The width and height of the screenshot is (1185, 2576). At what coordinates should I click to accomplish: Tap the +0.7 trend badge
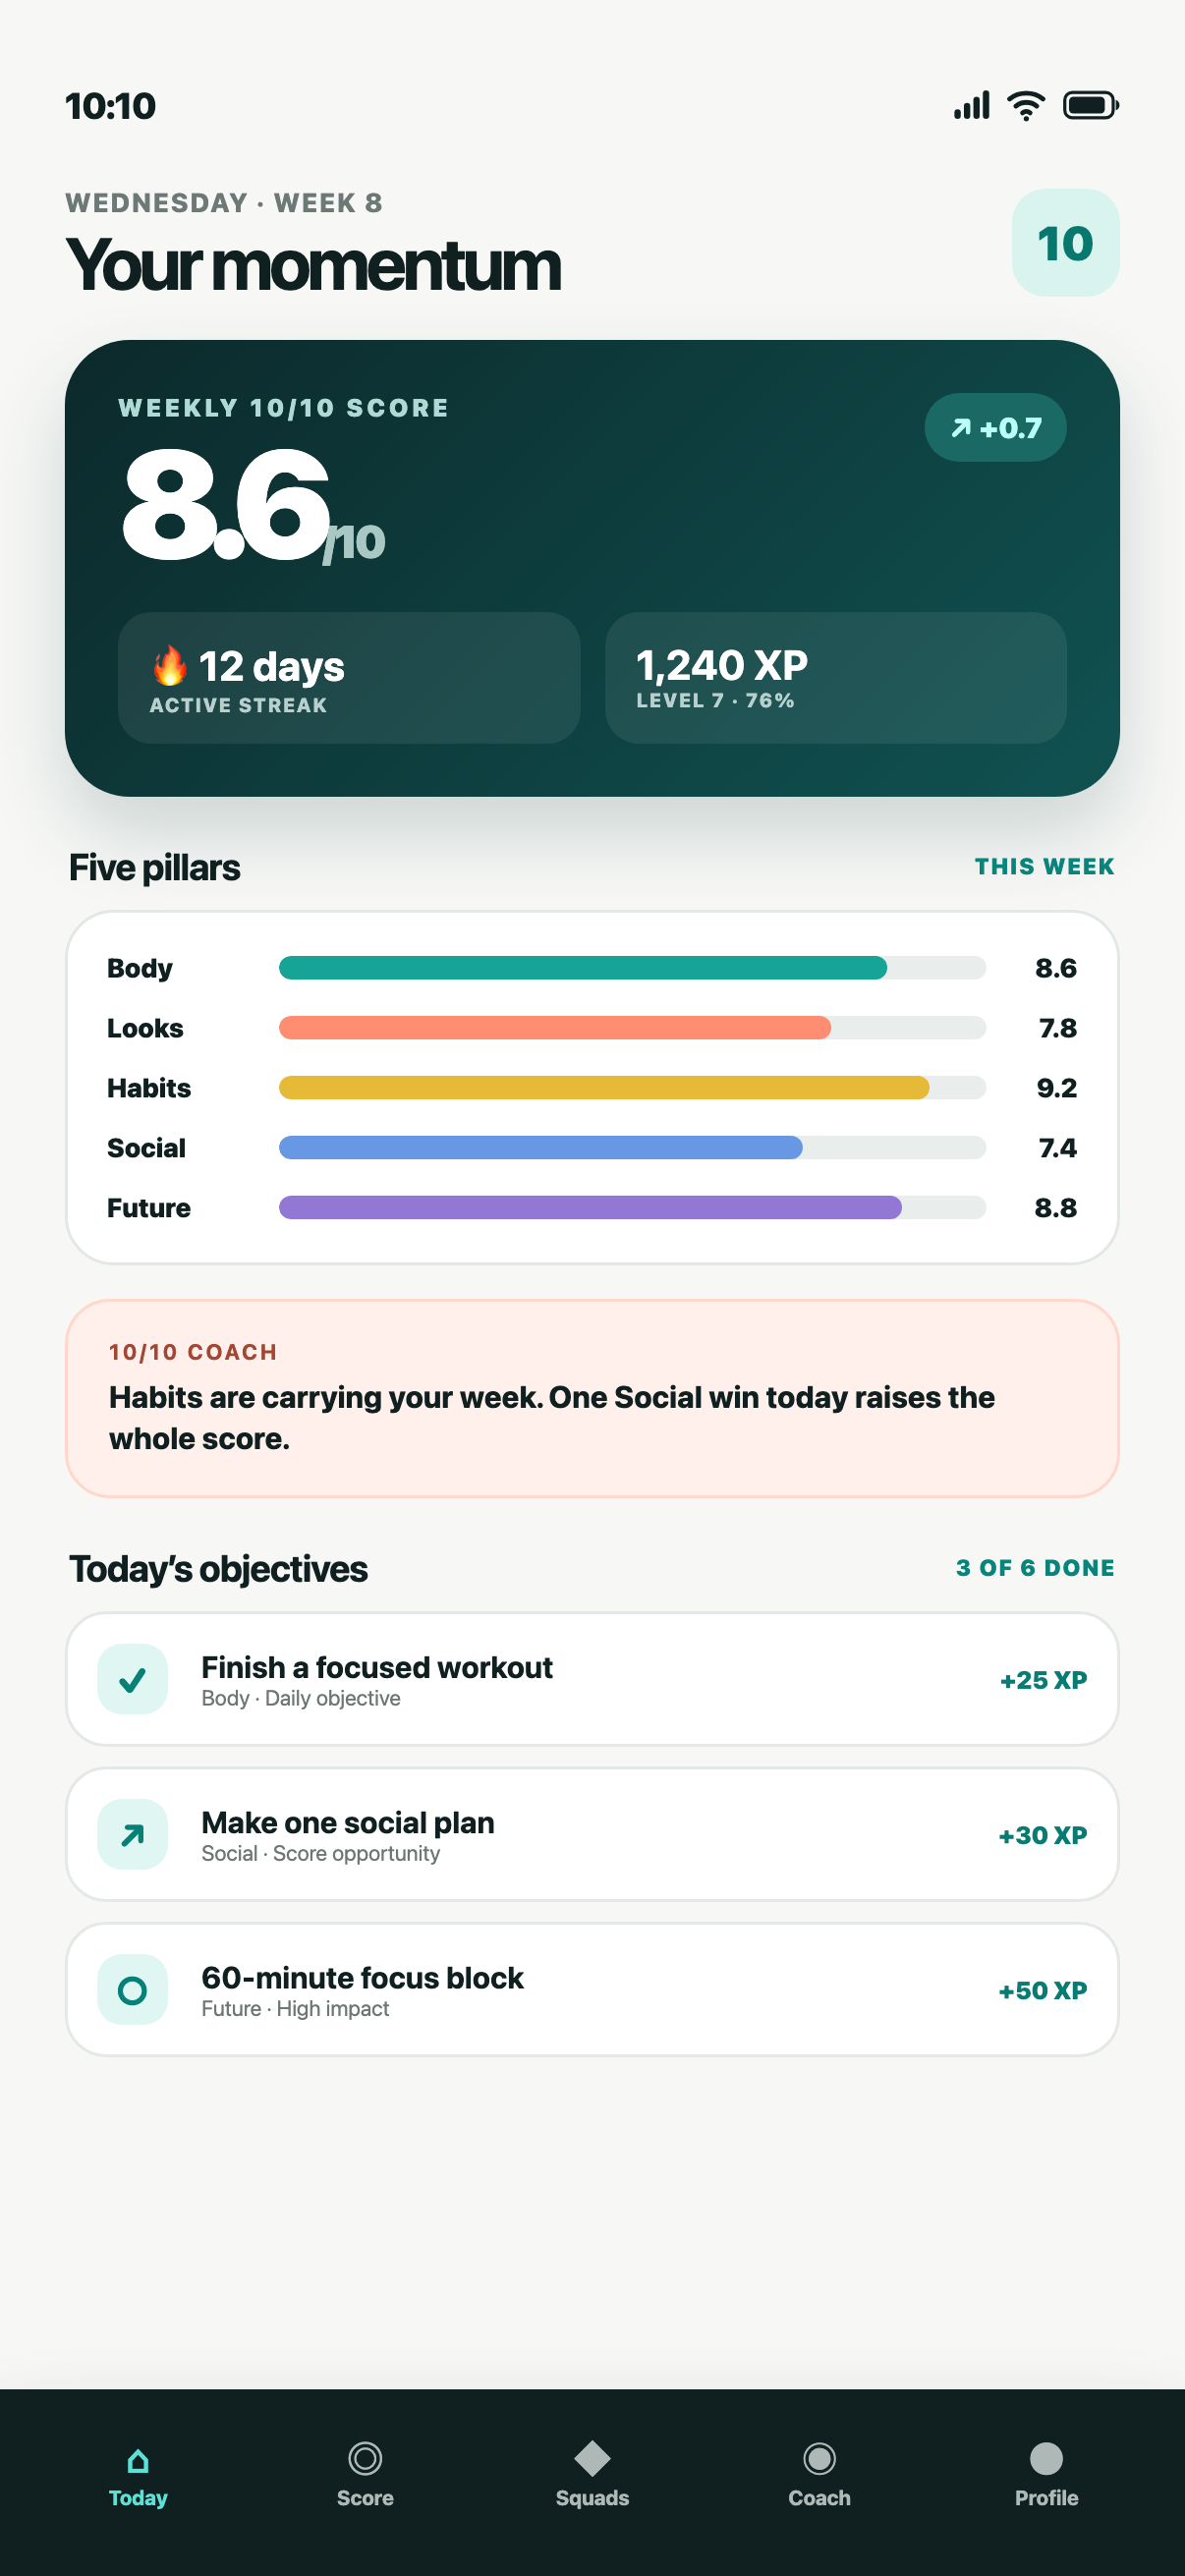click(995, 428)
